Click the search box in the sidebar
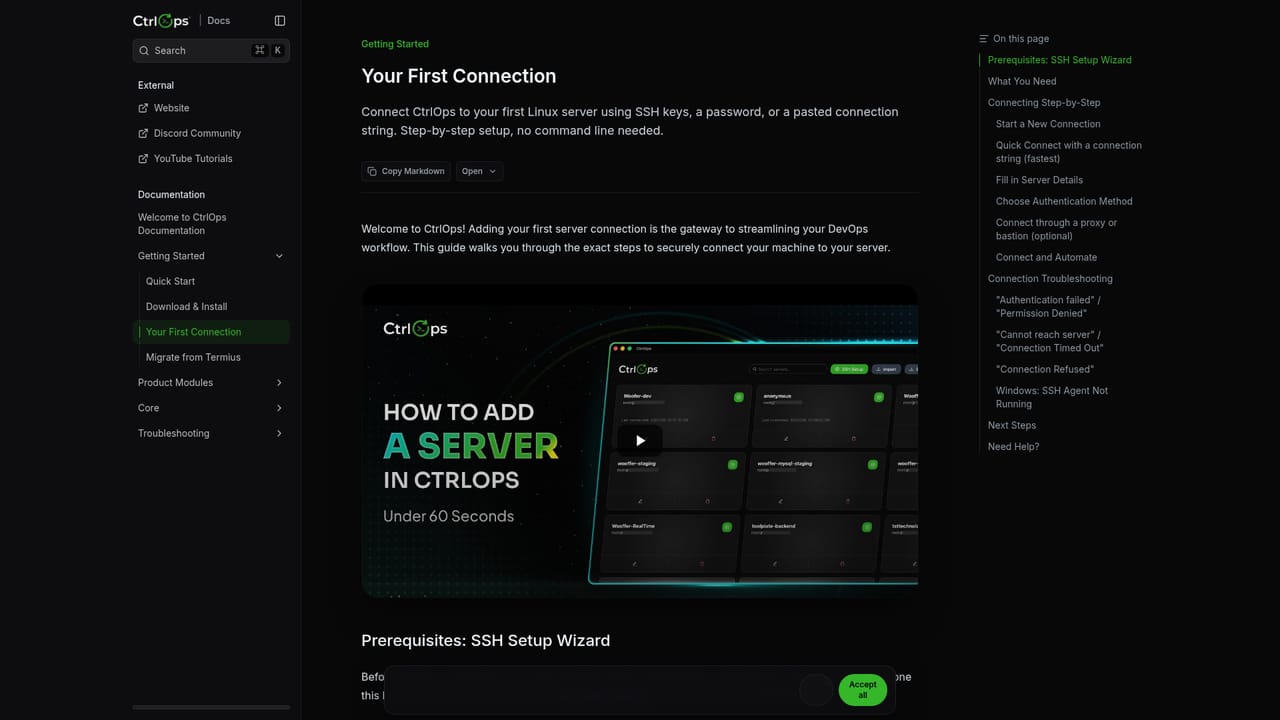 [x=211, y=51]
